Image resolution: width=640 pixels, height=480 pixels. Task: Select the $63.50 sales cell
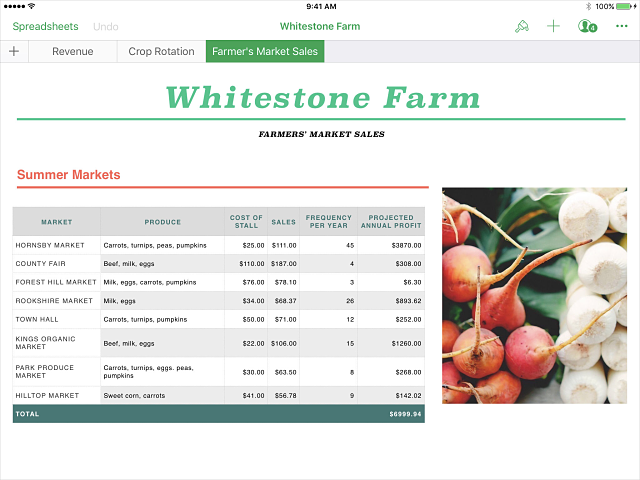284,372
